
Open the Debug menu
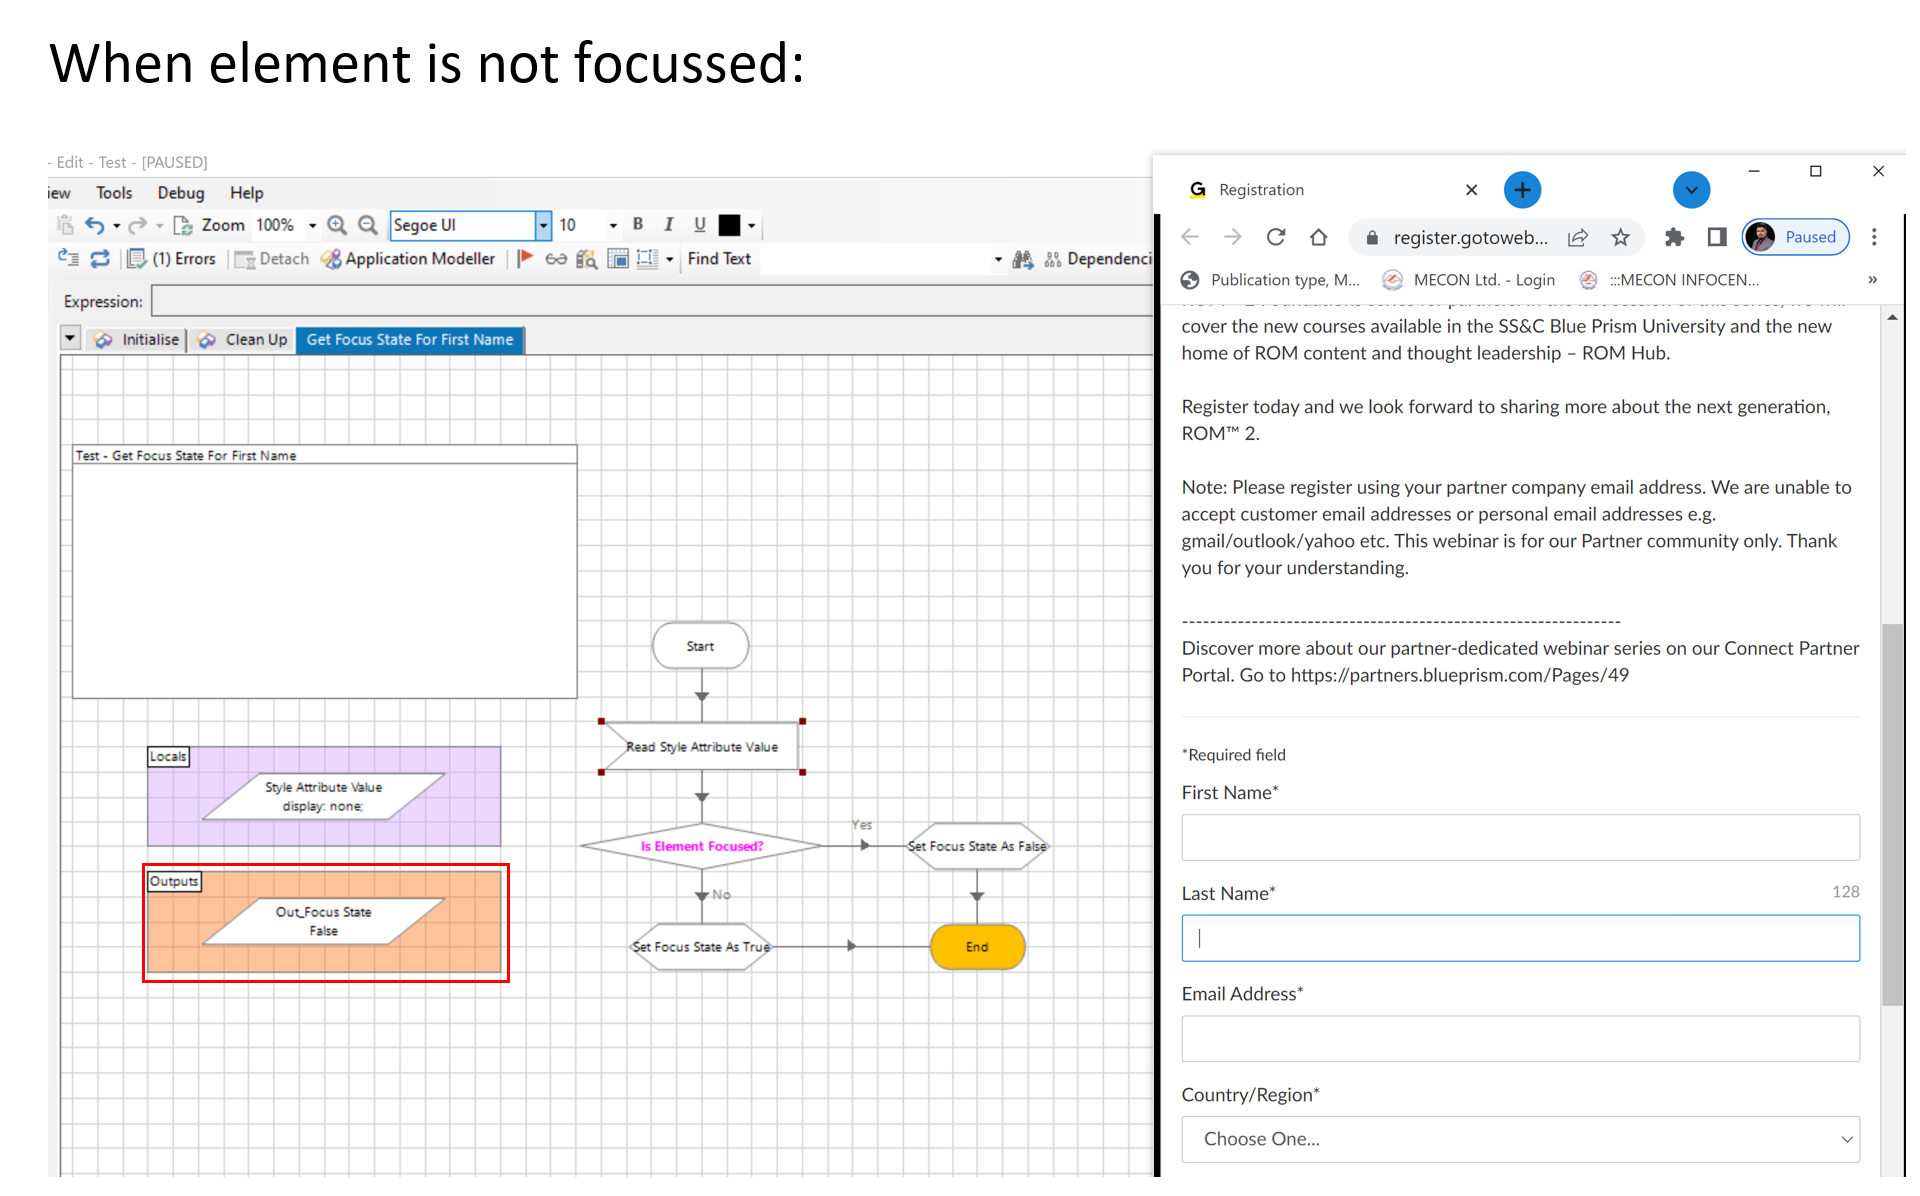(x=180, y=192)
